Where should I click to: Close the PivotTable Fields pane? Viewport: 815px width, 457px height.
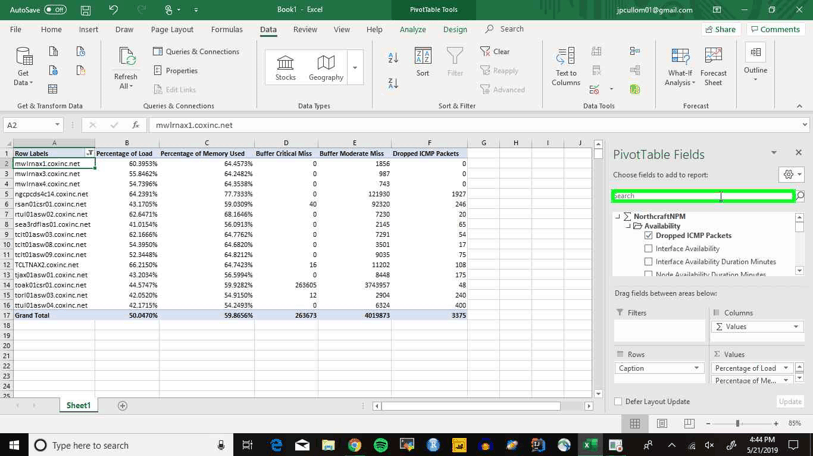tap(798, 152)
